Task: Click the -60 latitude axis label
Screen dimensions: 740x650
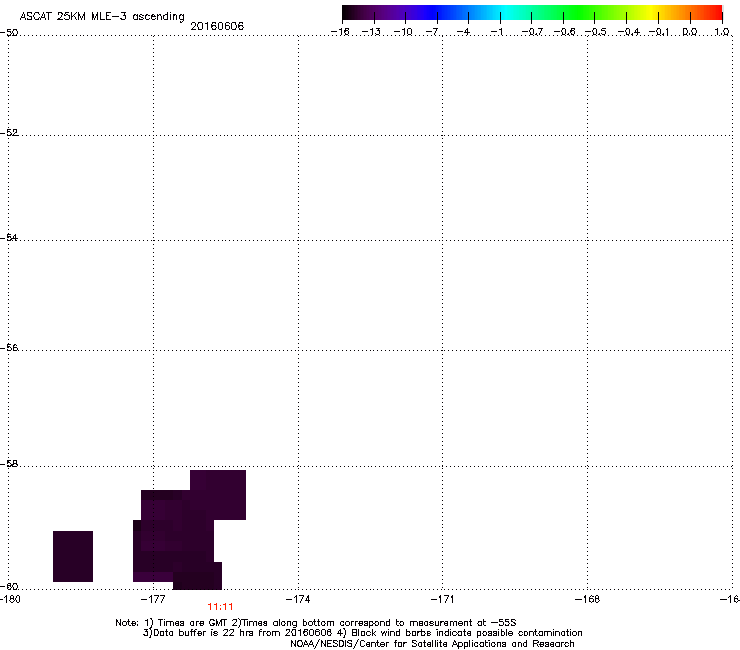Action: [9, 586]
